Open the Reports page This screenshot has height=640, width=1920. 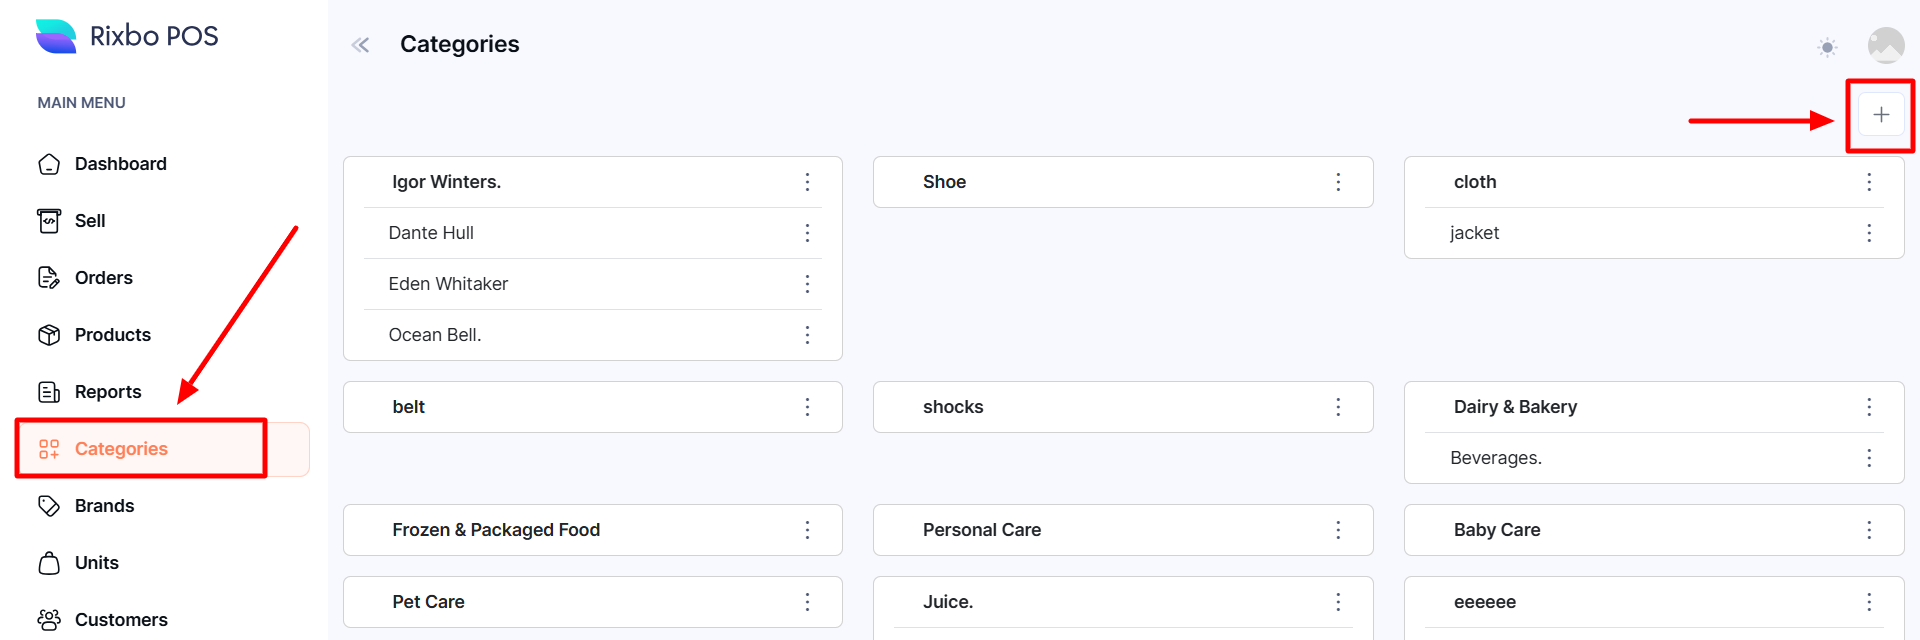(107, 392)
